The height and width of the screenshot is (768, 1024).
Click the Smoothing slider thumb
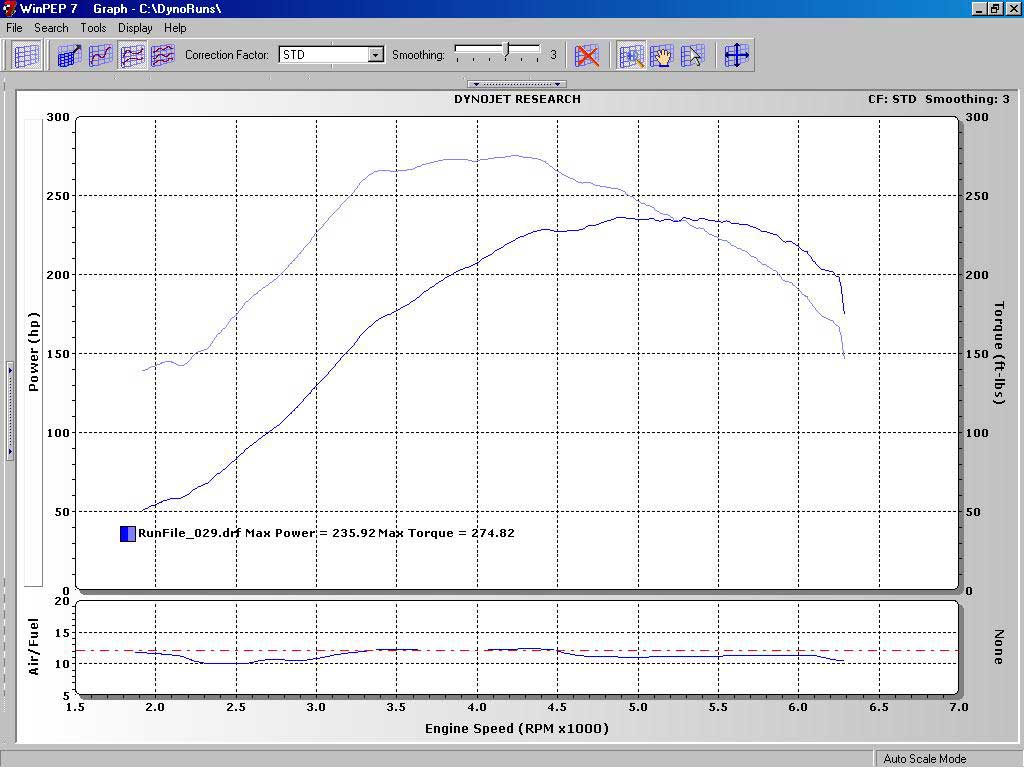506,49
